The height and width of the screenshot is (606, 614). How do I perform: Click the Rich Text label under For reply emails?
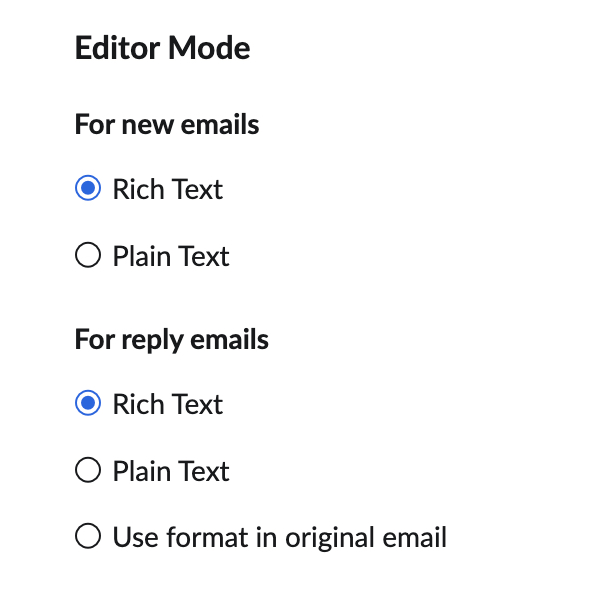167,404
